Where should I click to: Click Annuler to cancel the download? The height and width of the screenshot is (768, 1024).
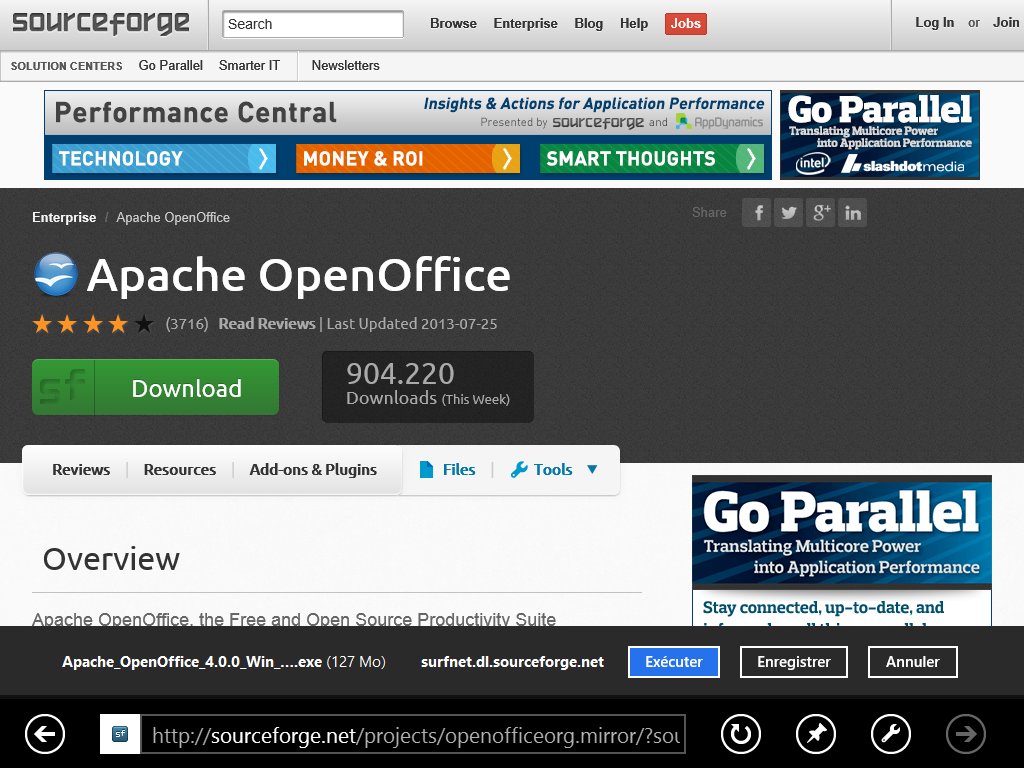tap(912, 662)
